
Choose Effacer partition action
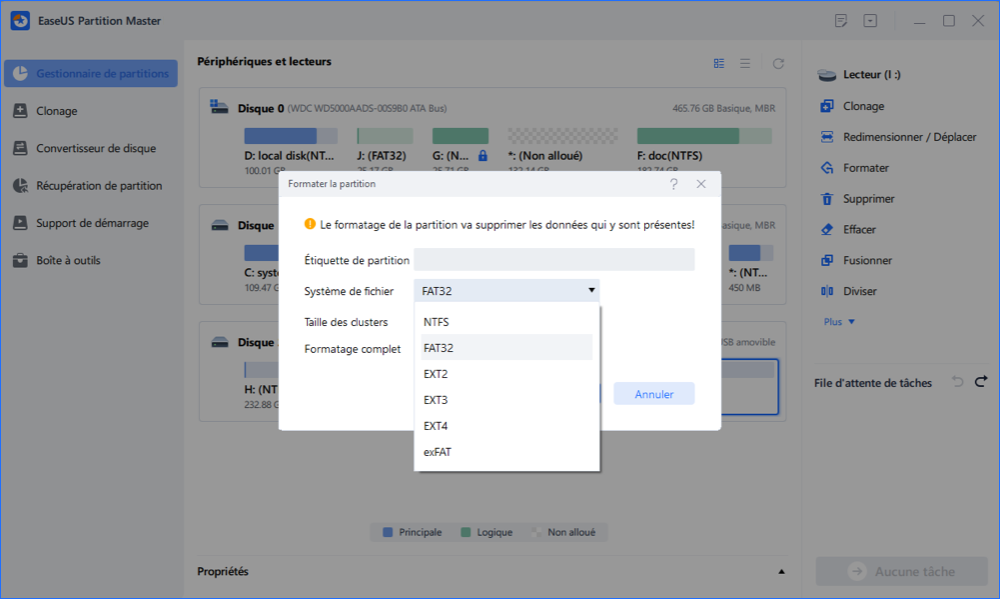[848, 229]
